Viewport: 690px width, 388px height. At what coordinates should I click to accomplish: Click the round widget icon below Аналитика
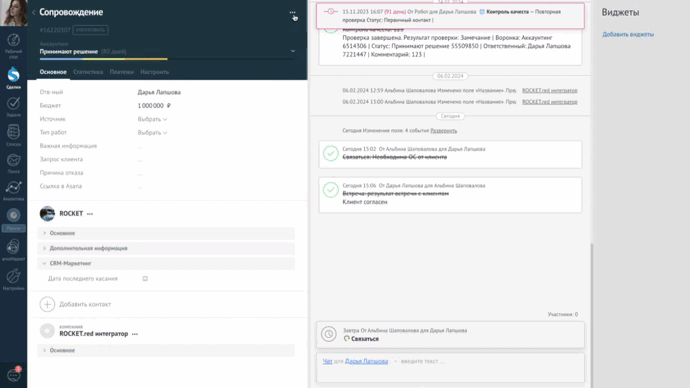[x=13, y=215]
